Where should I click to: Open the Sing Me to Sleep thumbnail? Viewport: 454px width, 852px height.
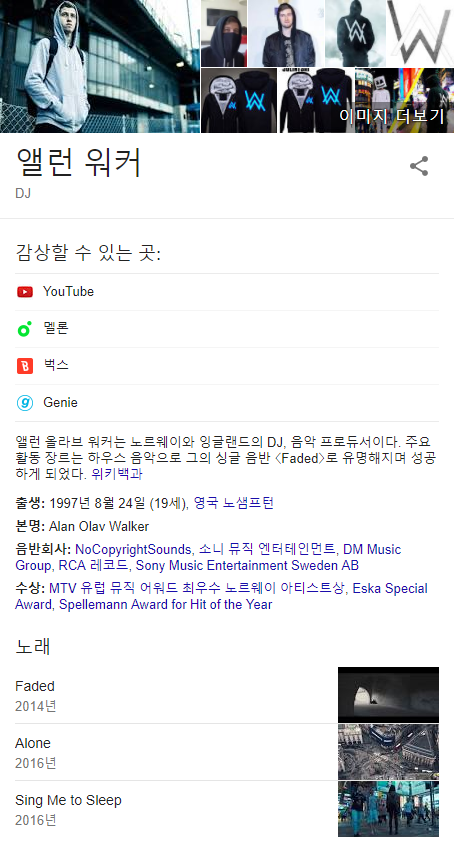coord(388,809)
